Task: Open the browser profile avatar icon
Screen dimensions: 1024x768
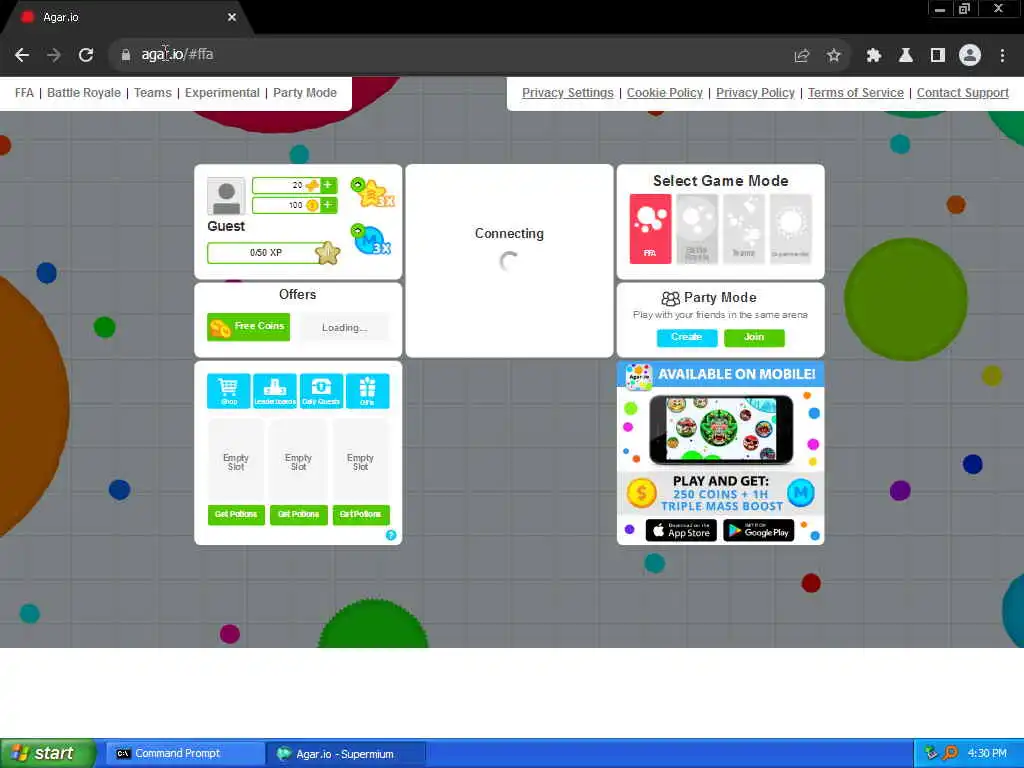Action: coord(969,56)
